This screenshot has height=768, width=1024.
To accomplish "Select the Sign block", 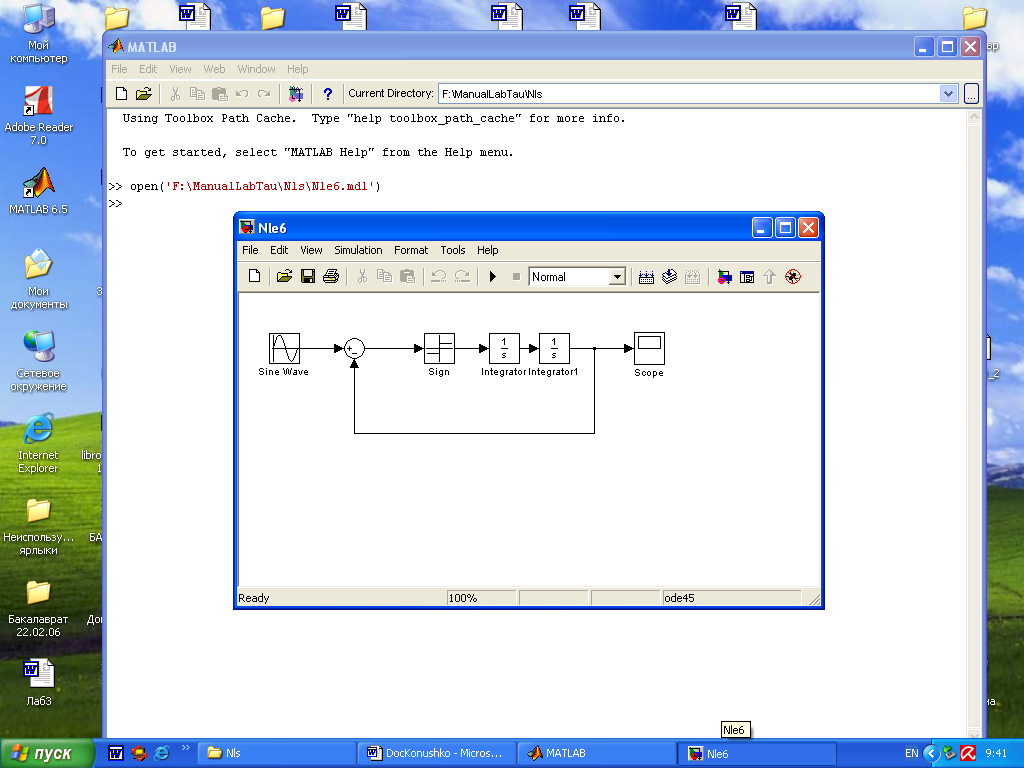I will (440, 348).
